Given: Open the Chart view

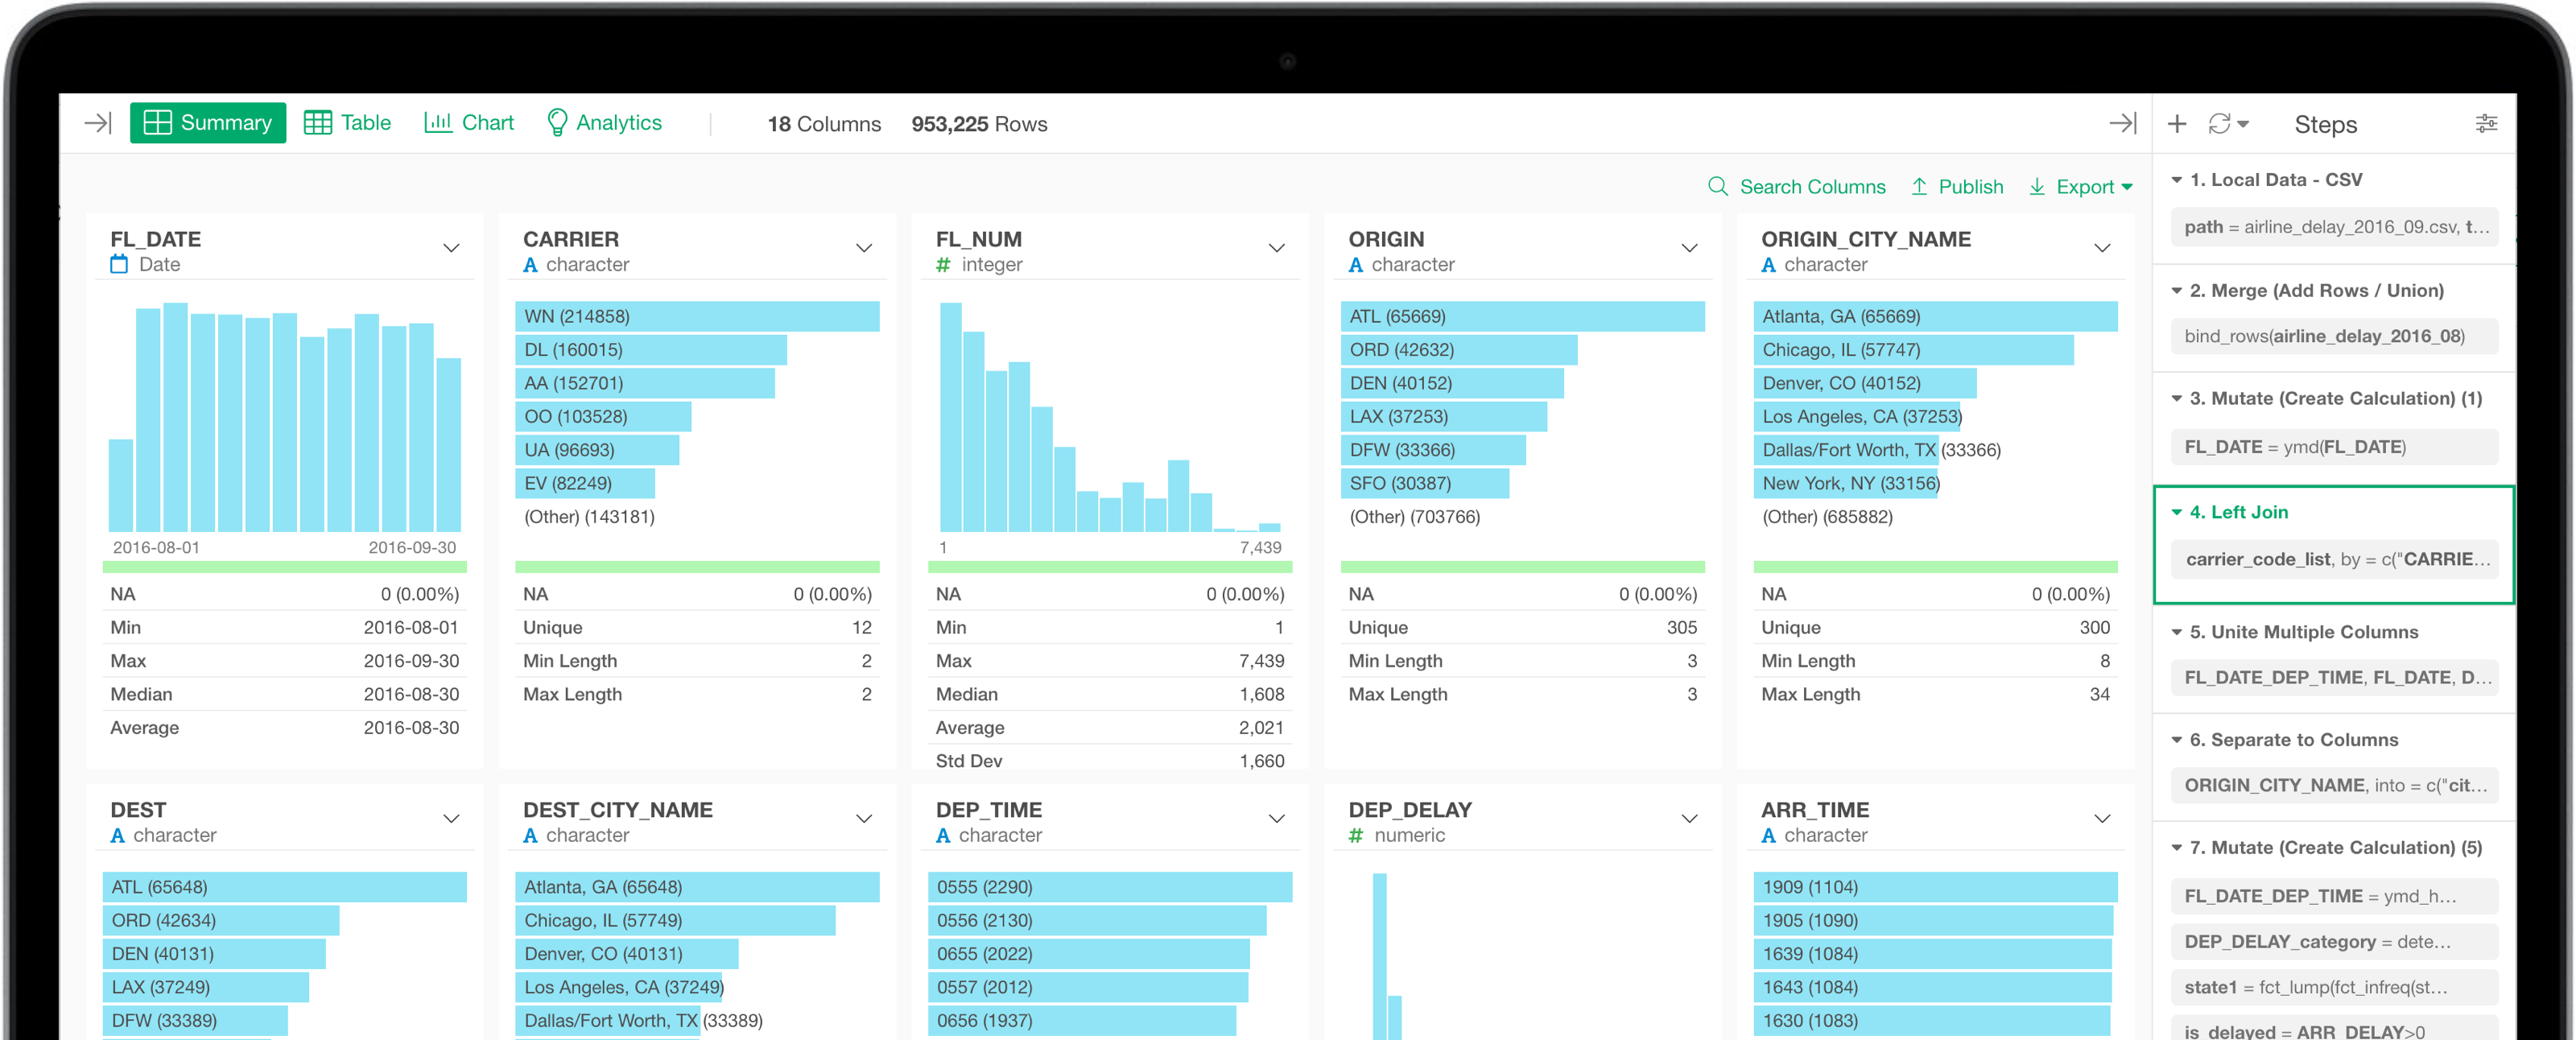Looking at the screenshot, I should click(469, 123).
